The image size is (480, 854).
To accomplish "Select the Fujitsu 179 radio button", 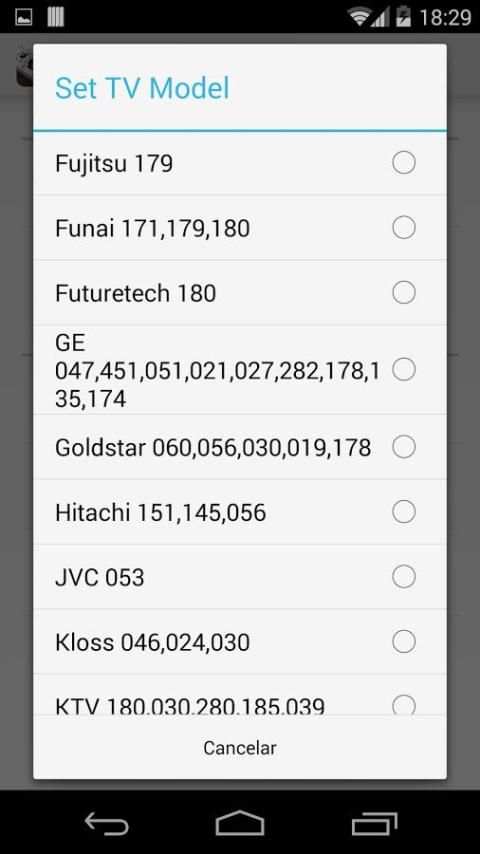I will click(404, 163).
